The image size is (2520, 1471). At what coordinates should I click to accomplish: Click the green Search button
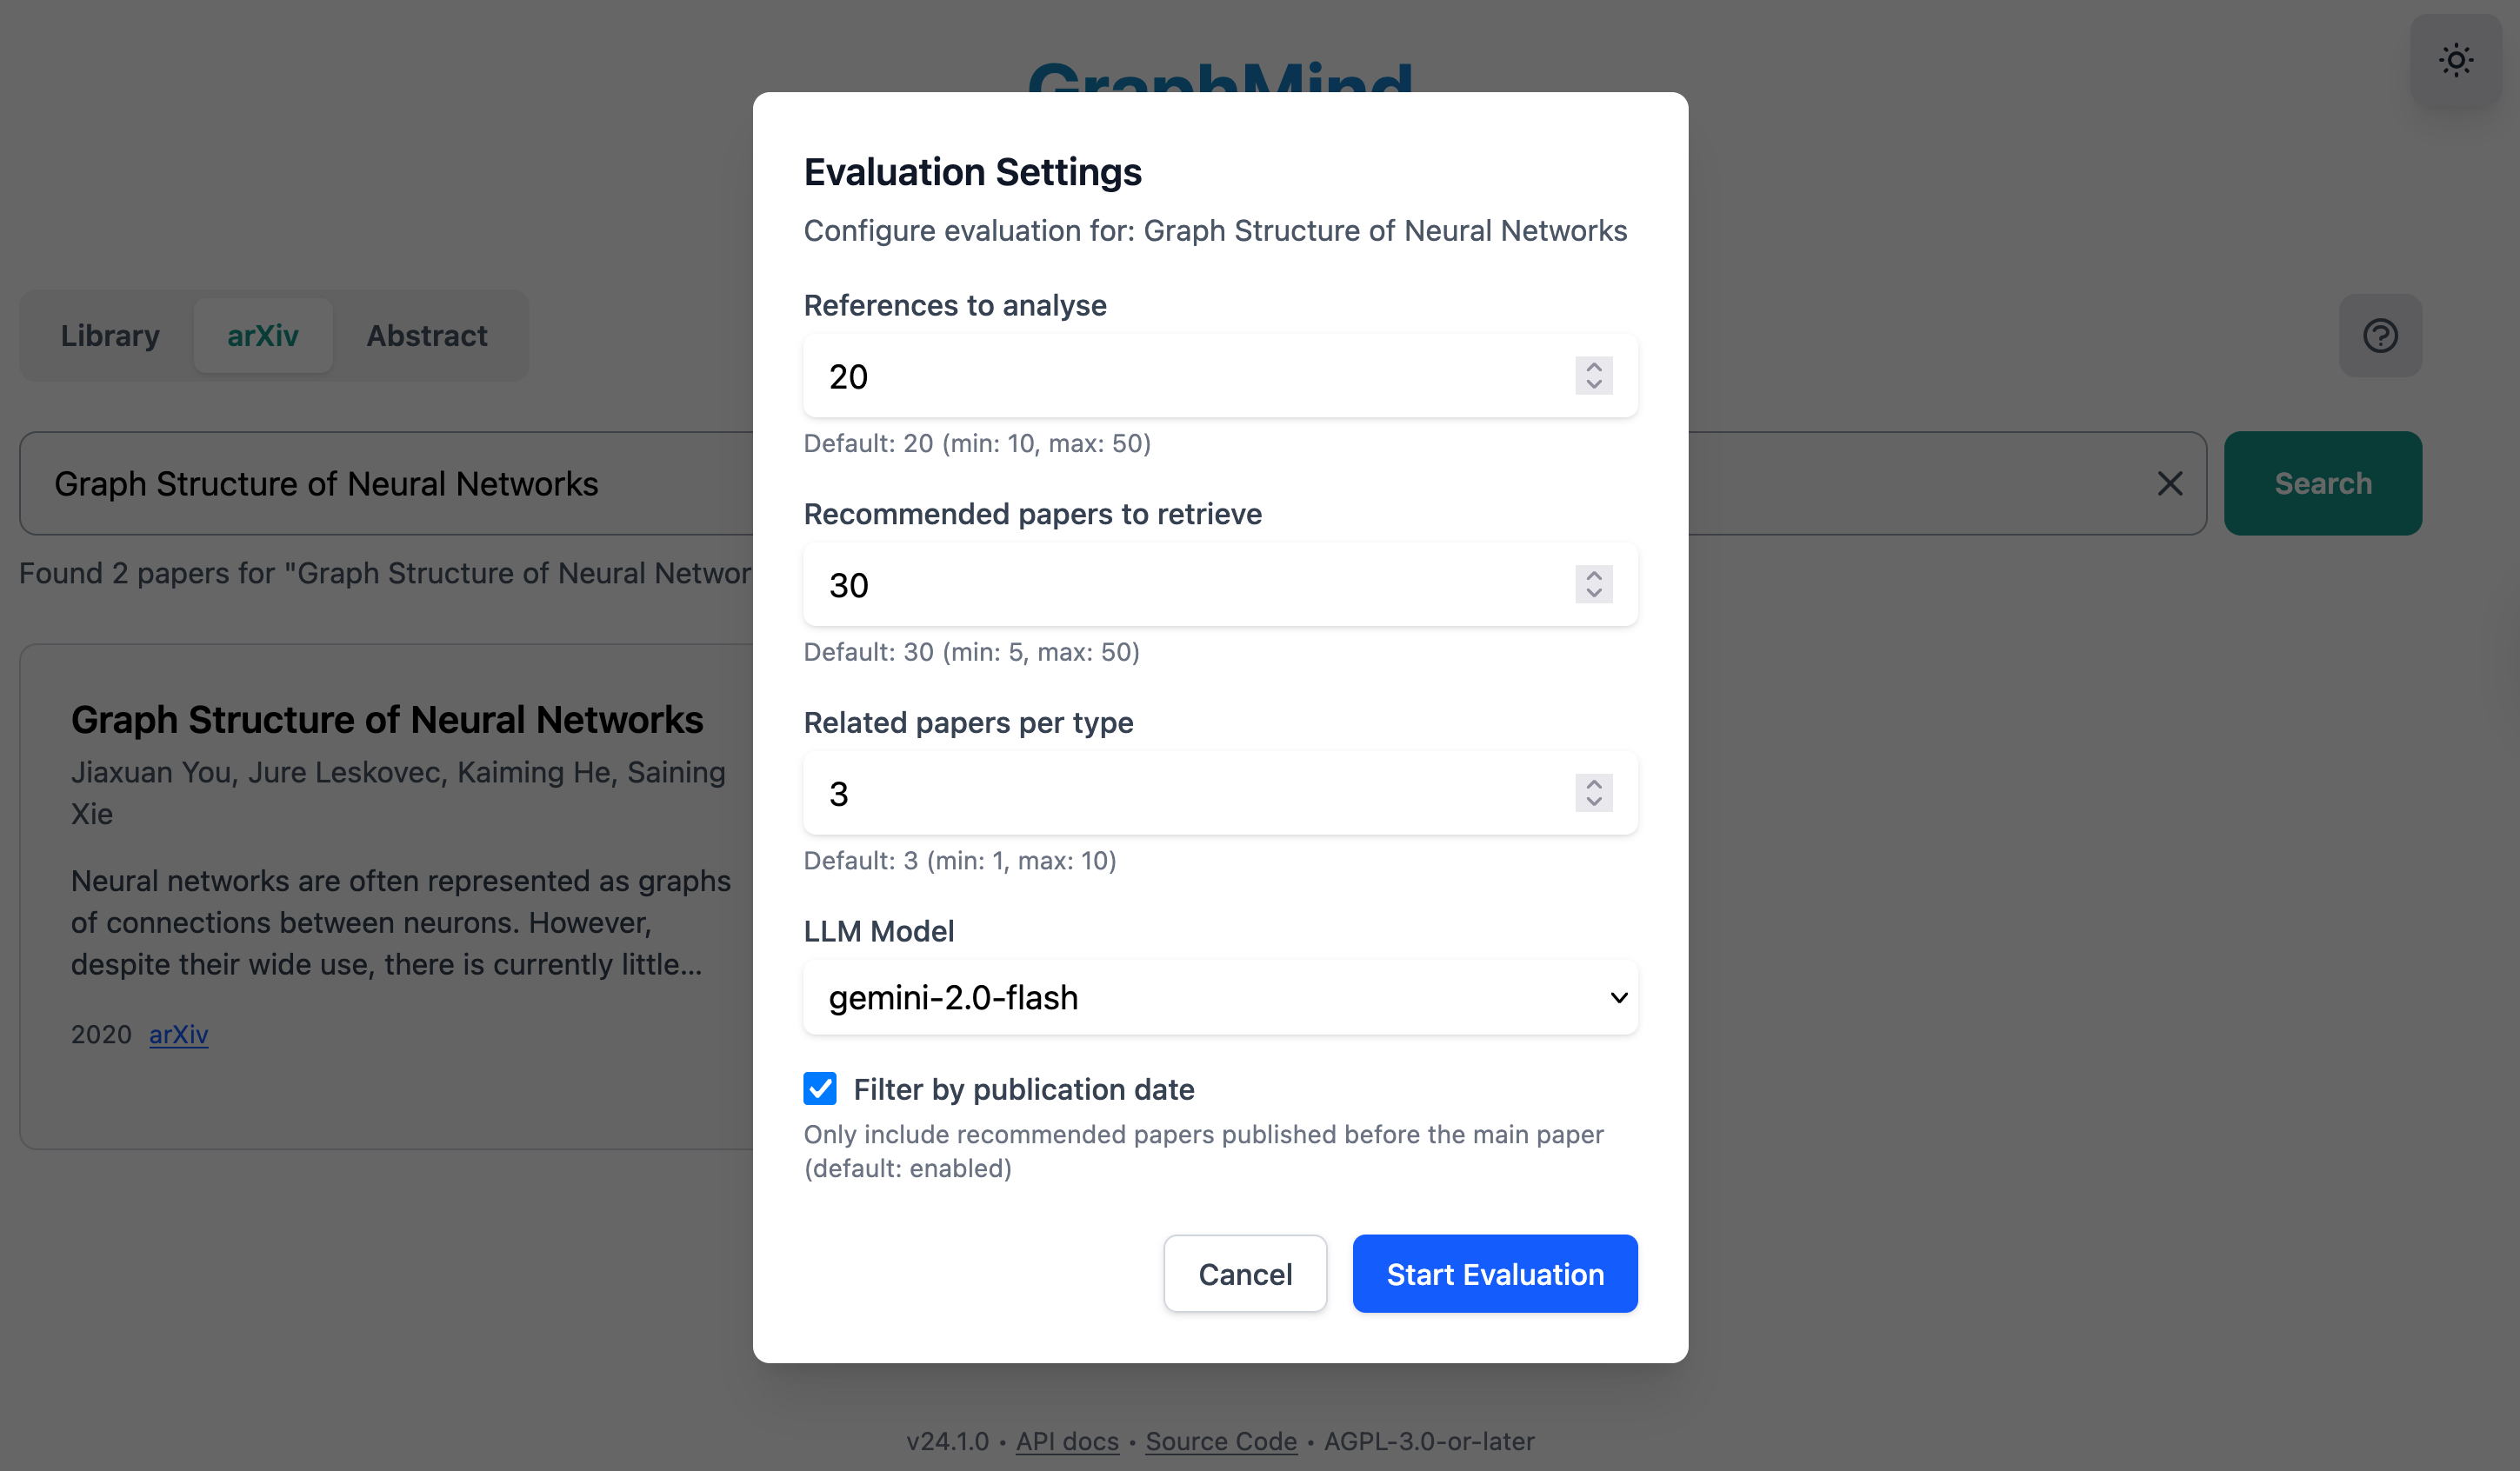(2322, 483)
